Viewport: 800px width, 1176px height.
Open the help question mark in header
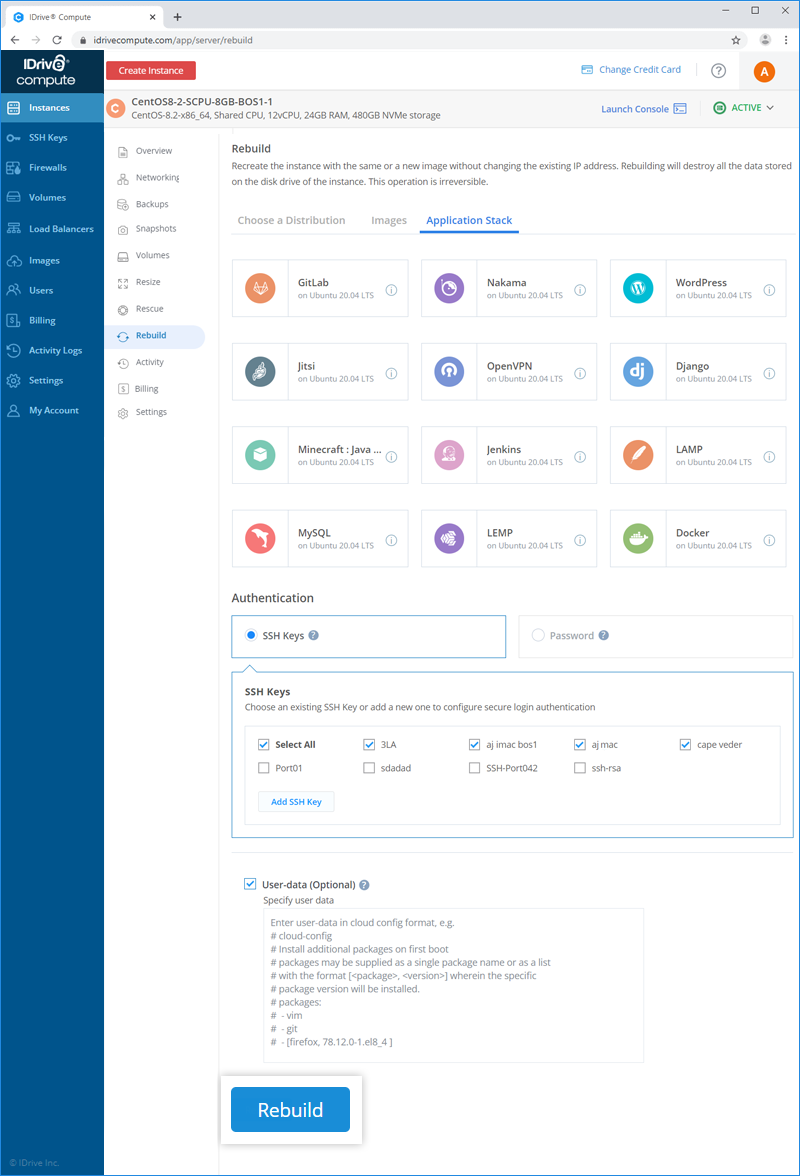[x=718, y=70]
